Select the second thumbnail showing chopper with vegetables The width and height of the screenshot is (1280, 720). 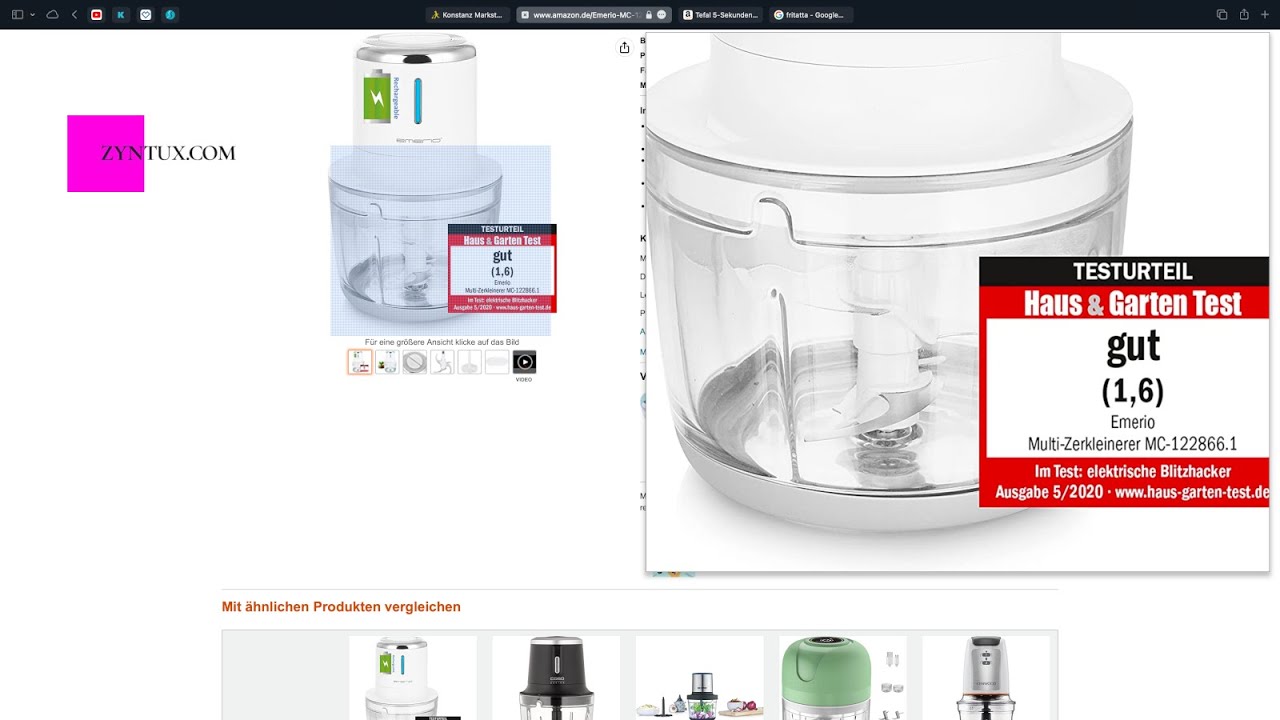pyautogui.click(x=387, y=362)
